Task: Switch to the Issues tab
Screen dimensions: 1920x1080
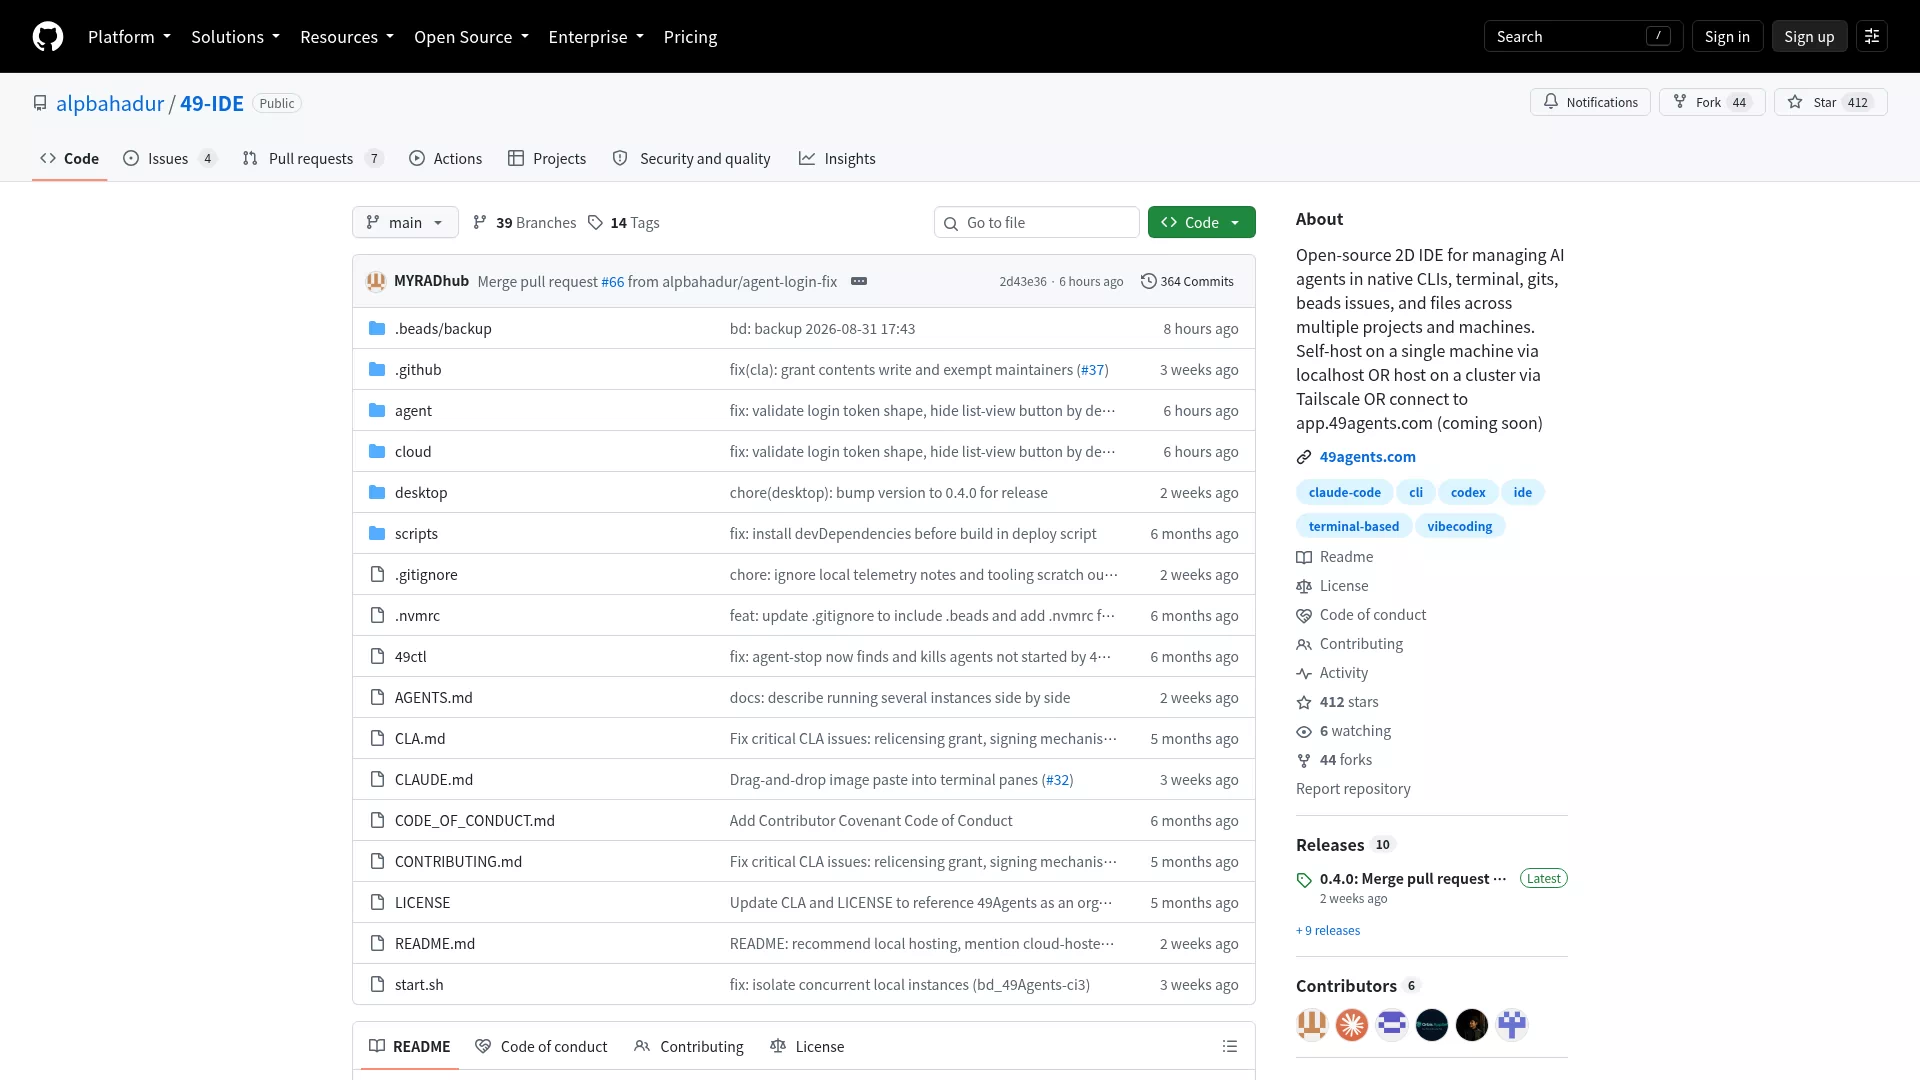Action: click(x=169, y=159)
